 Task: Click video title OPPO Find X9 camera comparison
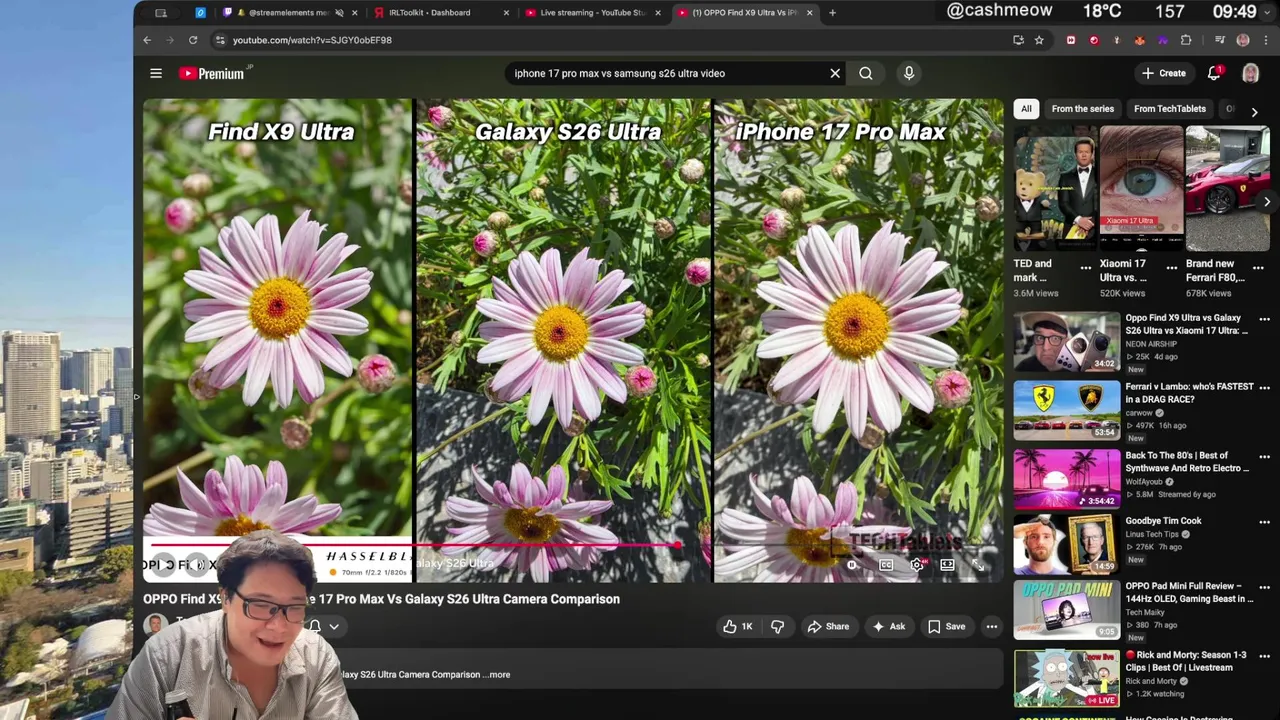click(x=381, y=599)
